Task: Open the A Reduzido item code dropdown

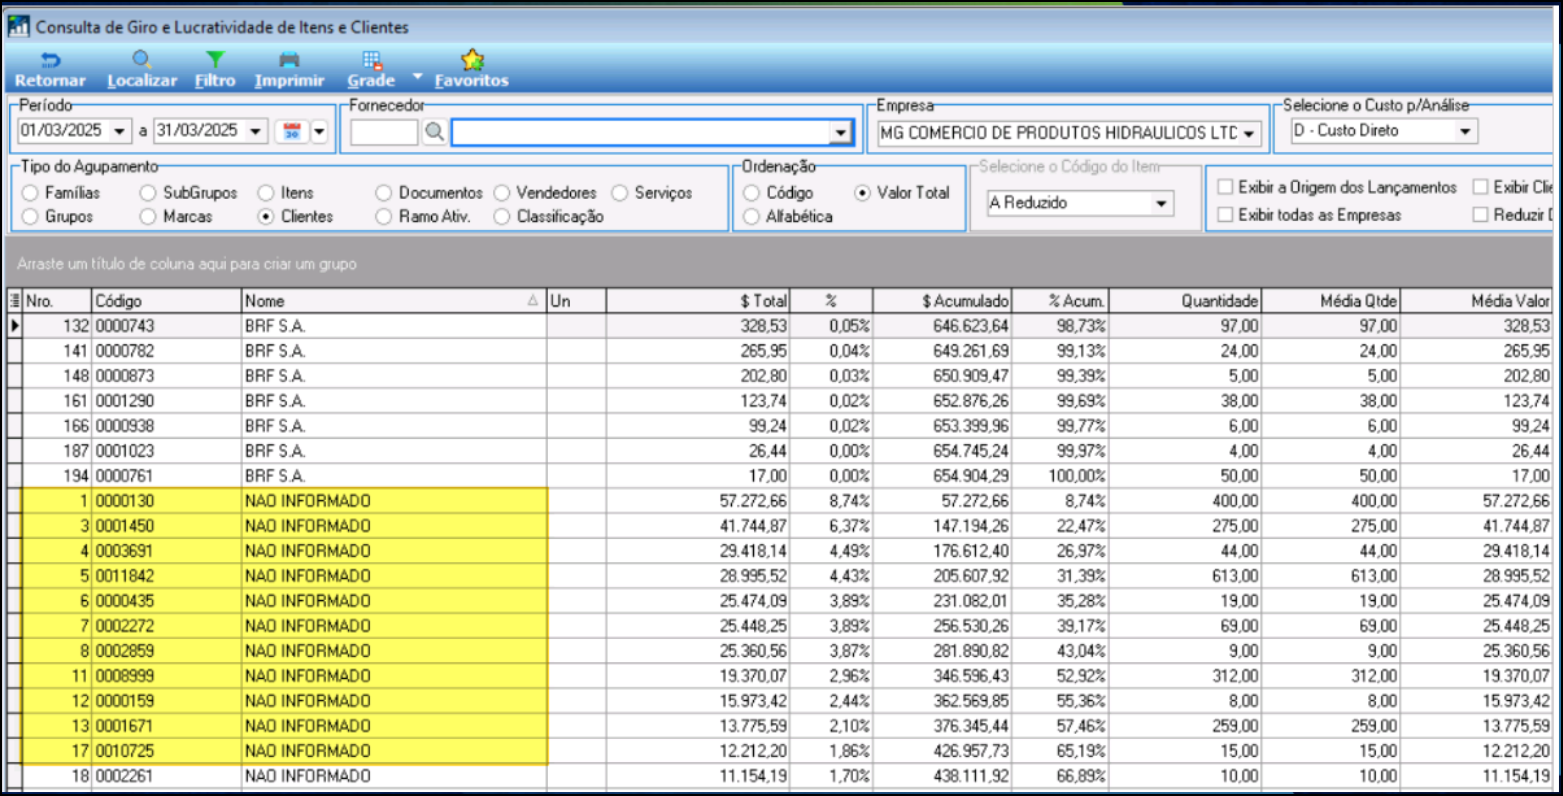Action: [x=1161, y=203]
